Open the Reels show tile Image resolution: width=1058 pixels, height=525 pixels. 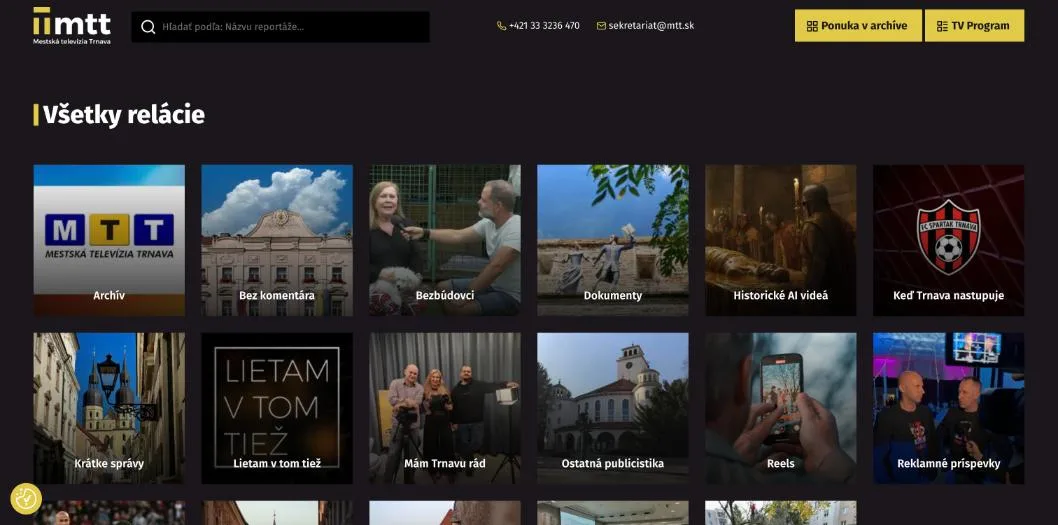(x=781, y=408)
